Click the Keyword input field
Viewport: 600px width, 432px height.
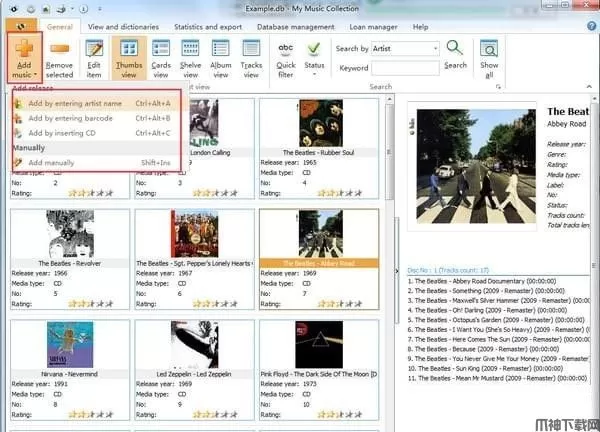pos(404,68)
